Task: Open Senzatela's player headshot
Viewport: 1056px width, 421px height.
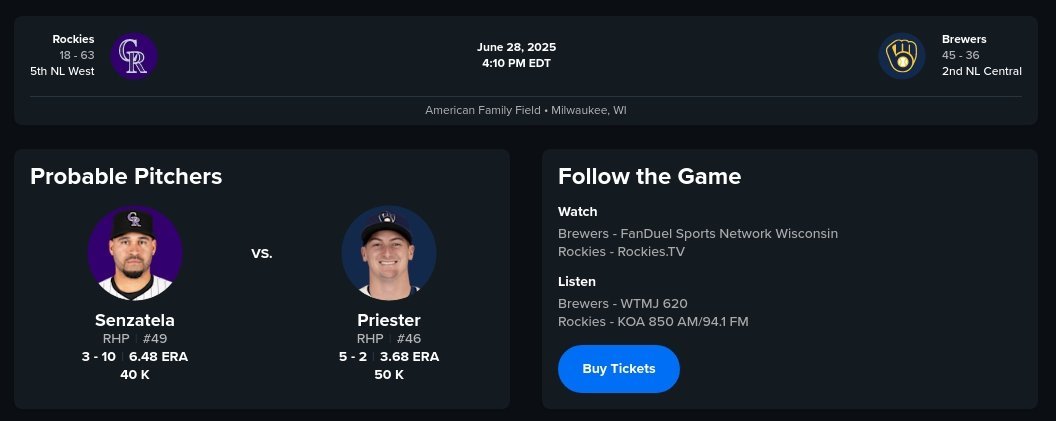Action: [135, 253]
